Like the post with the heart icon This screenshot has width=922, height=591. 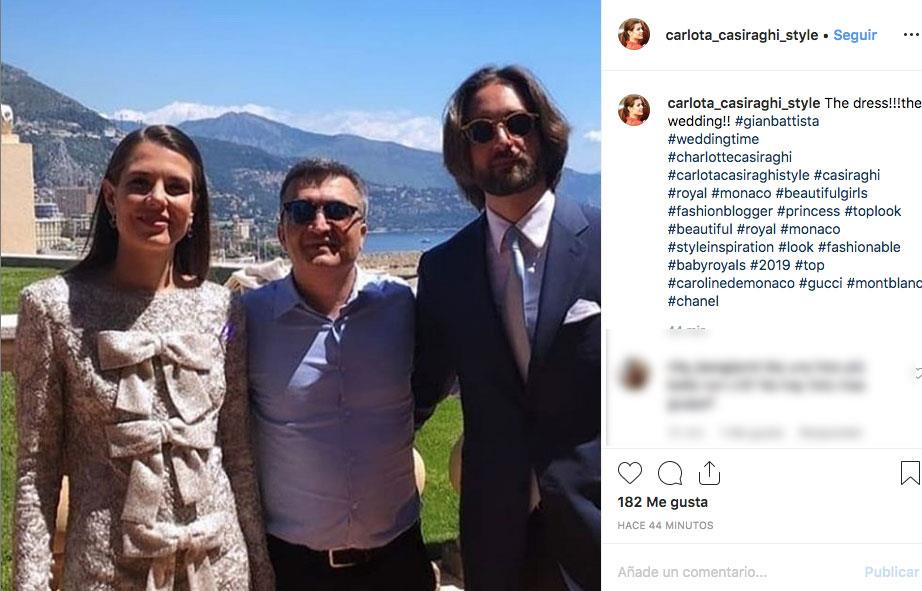(630, 473)
